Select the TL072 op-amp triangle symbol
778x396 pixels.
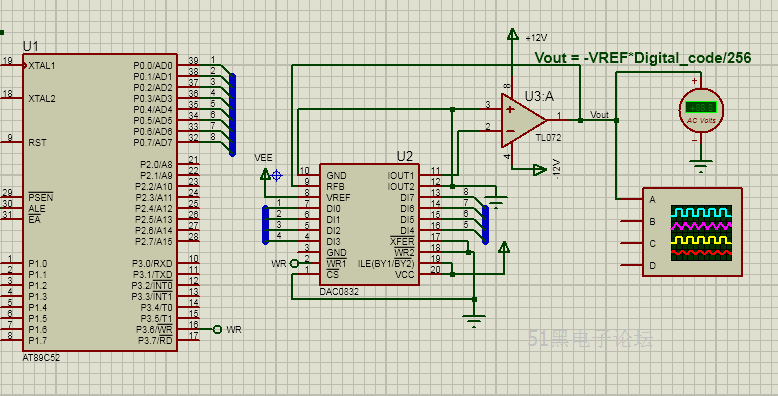523,120
